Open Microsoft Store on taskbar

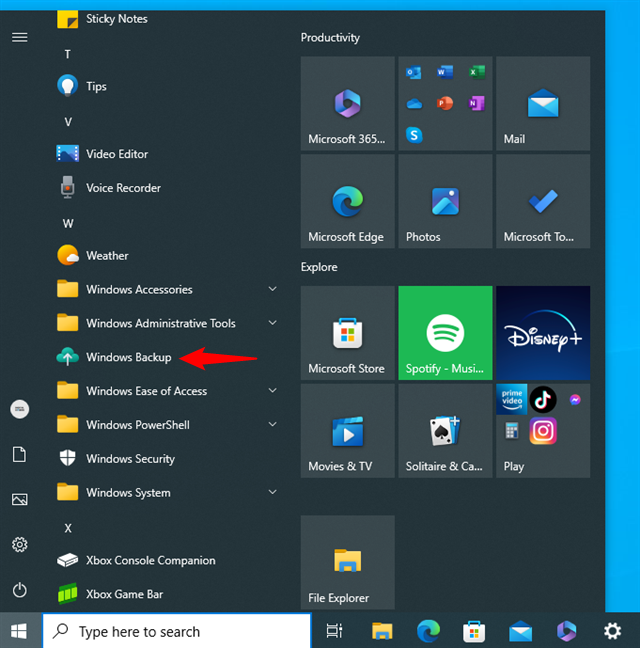474,631
